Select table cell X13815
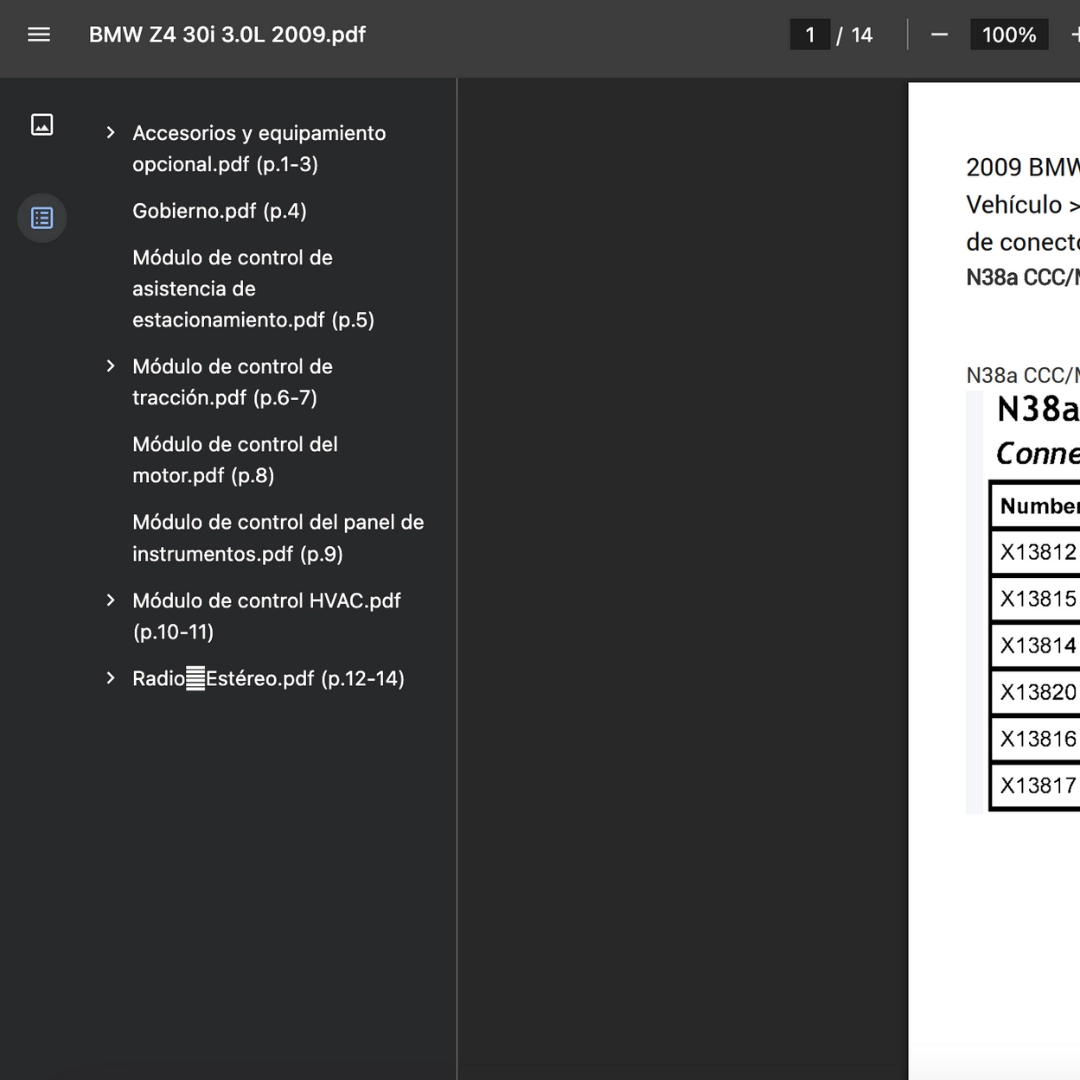 point(1035,599)
